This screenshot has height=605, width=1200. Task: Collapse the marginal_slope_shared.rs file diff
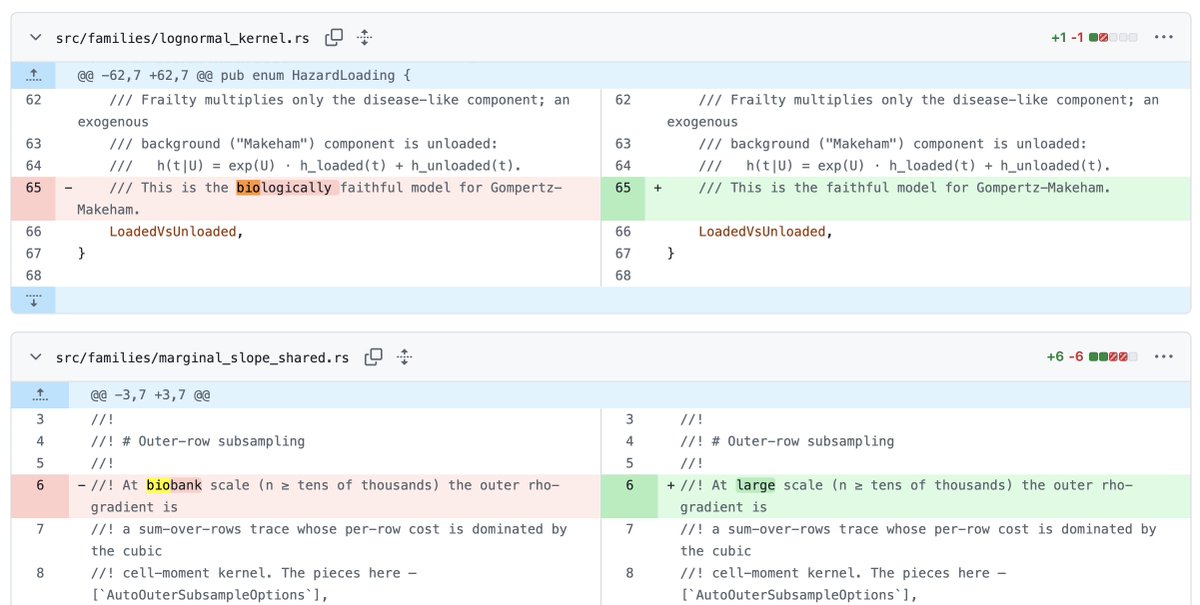(37, 357)
